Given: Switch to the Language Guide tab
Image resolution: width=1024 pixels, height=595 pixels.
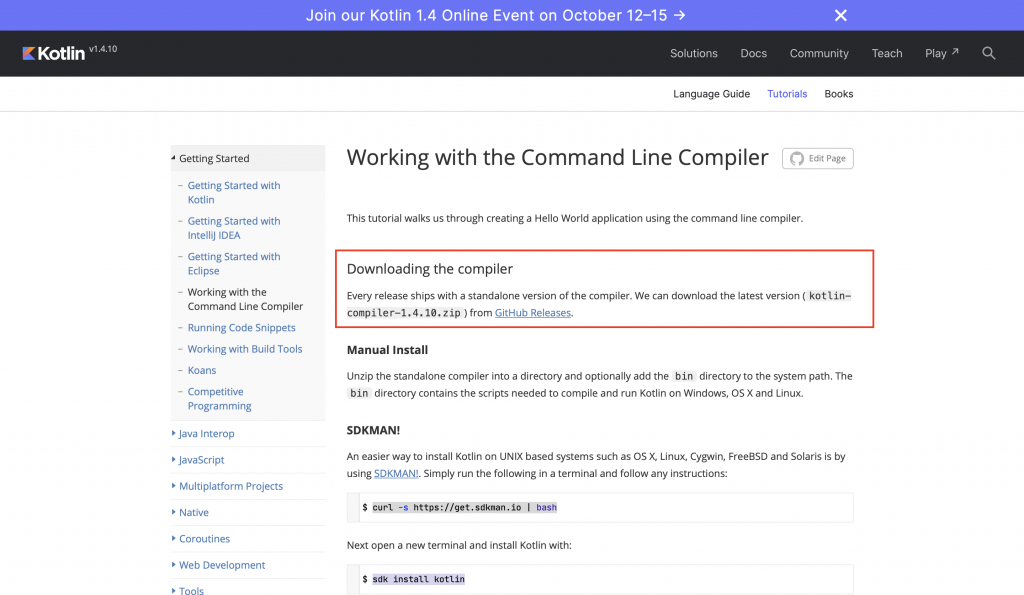Looking at the screenshot, I should [x=711, y=94].
